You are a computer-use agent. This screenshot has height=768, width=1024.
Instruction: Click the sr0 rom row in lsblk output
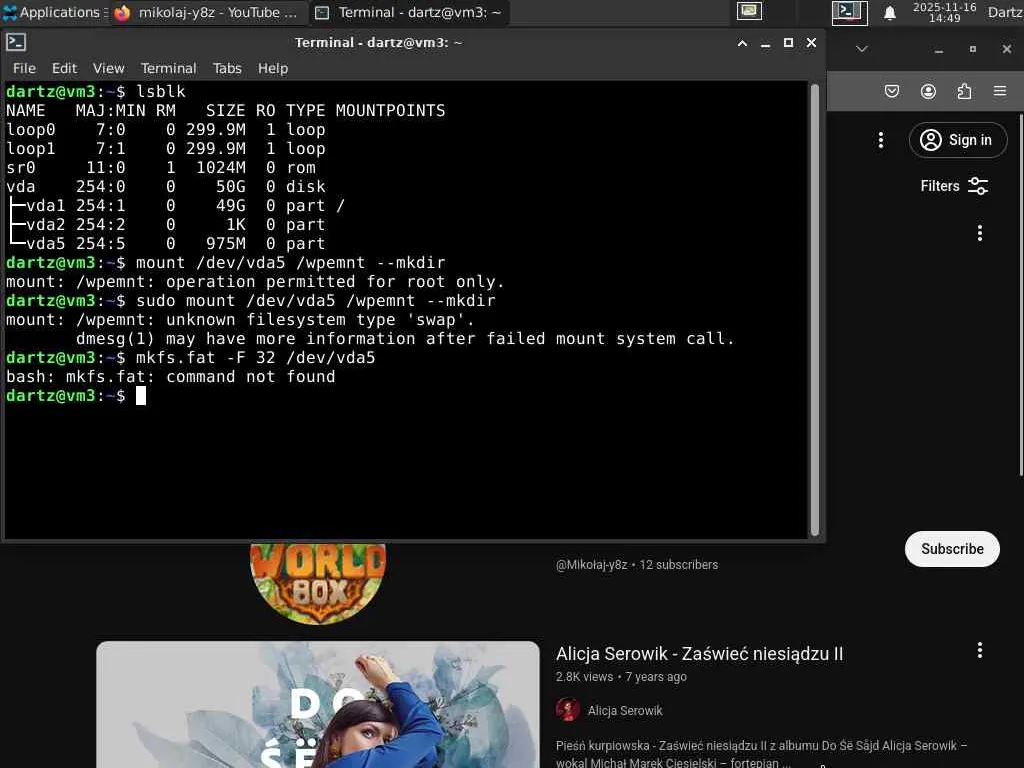point(161,168)
